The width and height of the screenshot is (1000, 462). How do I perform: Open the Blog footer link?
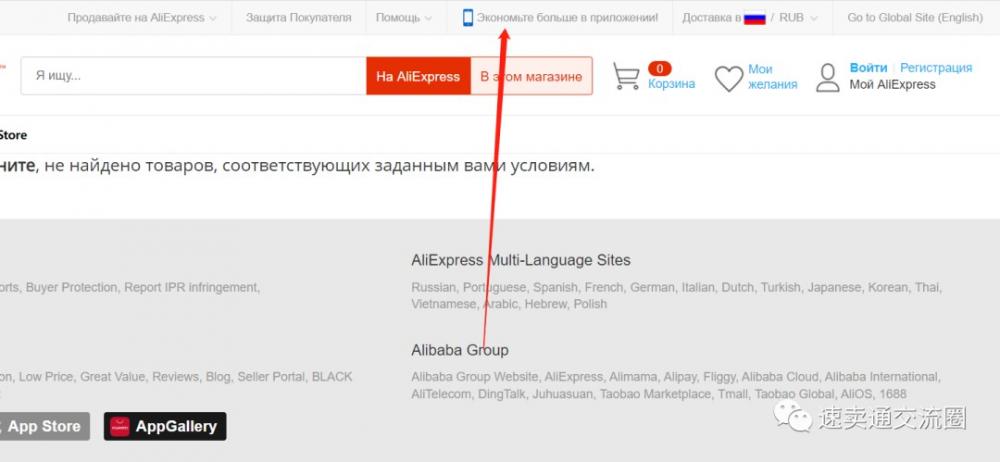pos(218,377)
